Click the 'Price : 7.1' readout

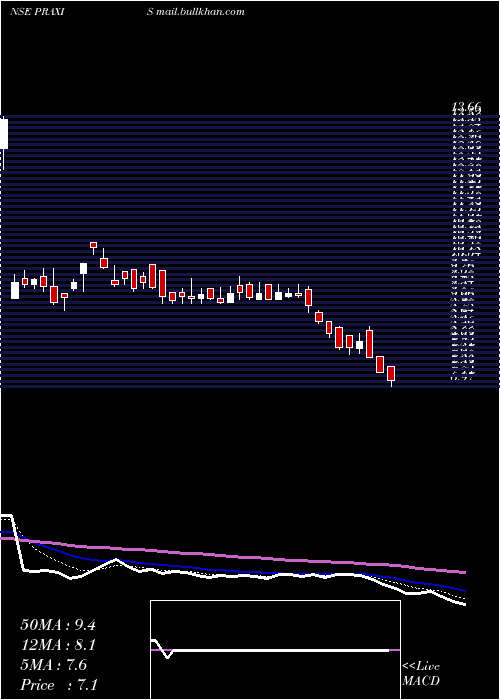coord(59,684)
